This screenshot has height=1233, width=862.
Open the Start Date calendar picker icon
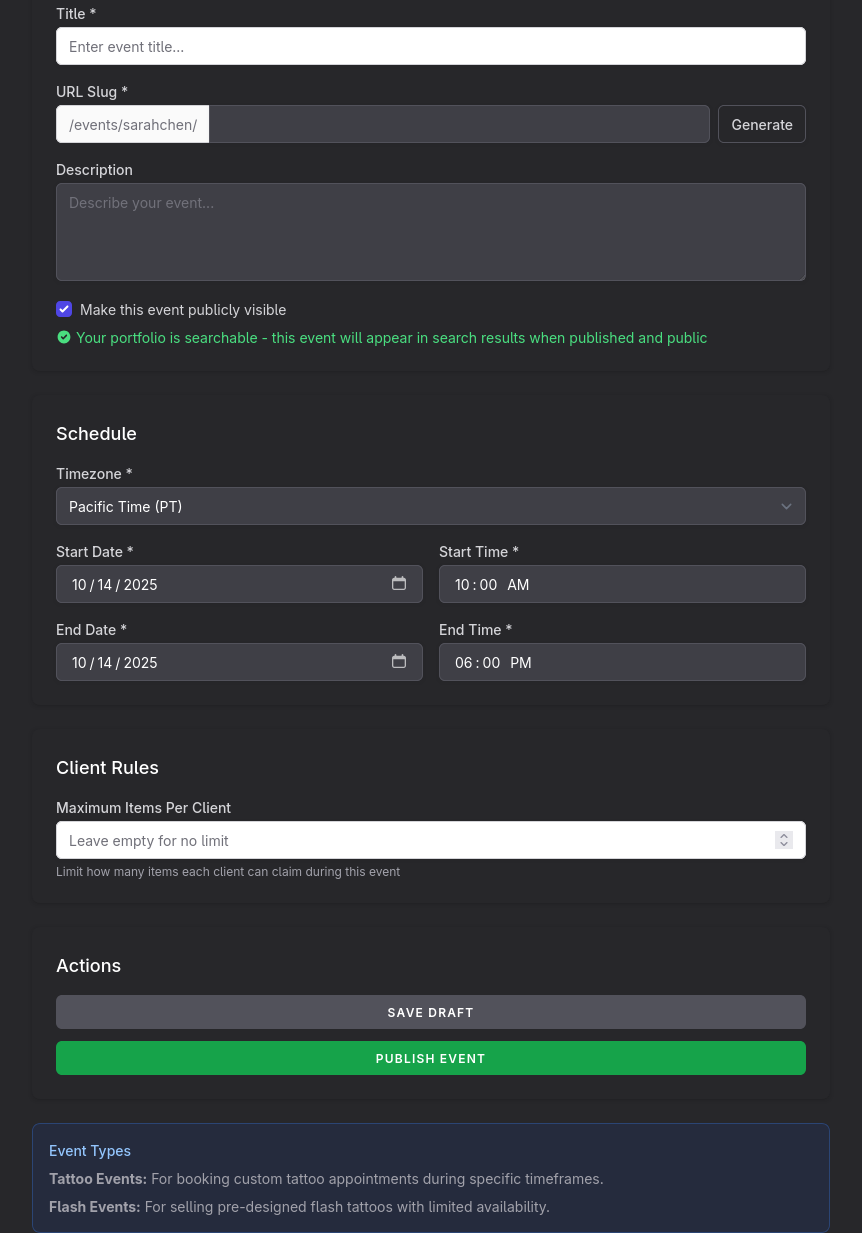399,584
